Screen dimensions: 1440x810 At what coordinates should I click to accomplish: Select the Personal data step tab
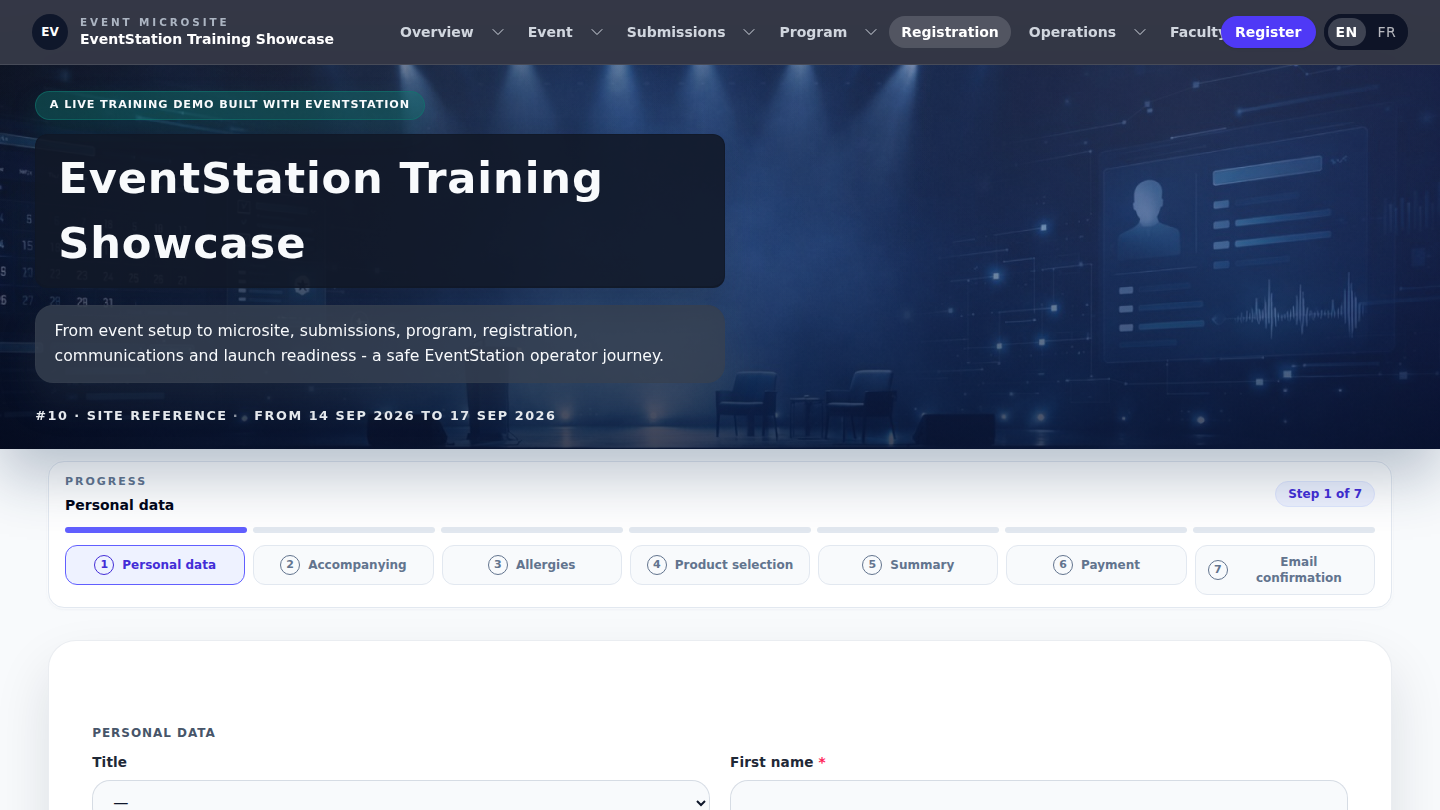pyautogui.click(x=155, y=565)
